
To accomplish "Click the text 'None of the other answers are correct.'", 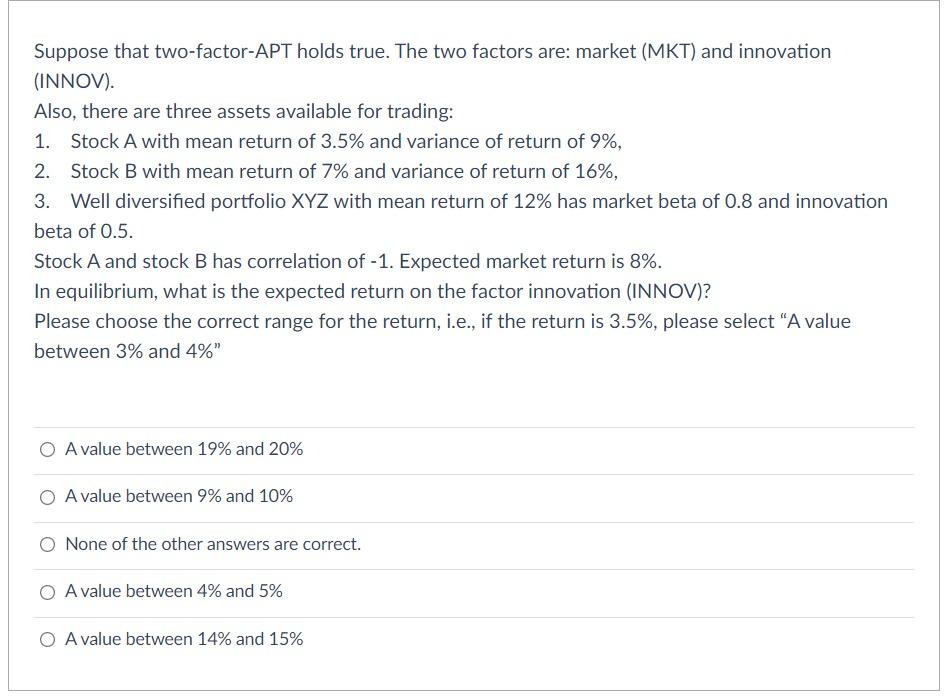I will click(x=213, y=545).
